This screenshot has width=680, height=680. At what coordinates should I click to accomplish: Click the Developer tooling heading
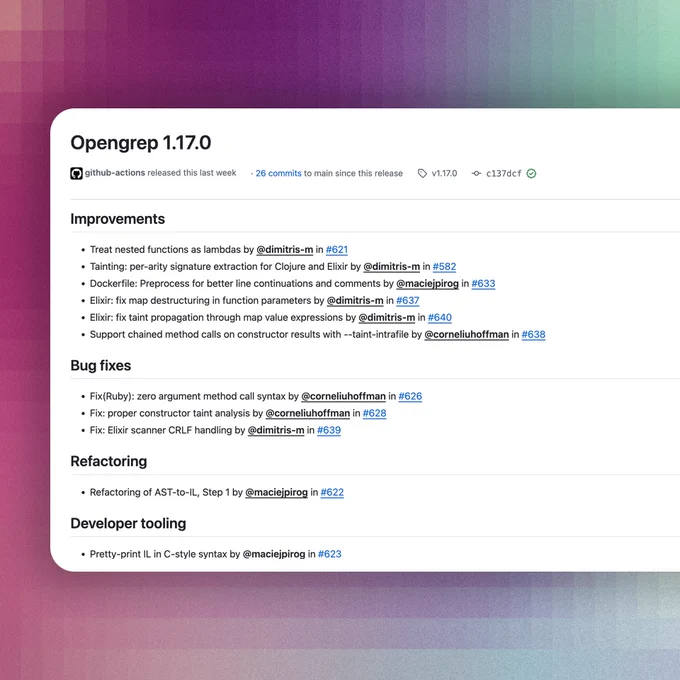[x=128, y=523]
